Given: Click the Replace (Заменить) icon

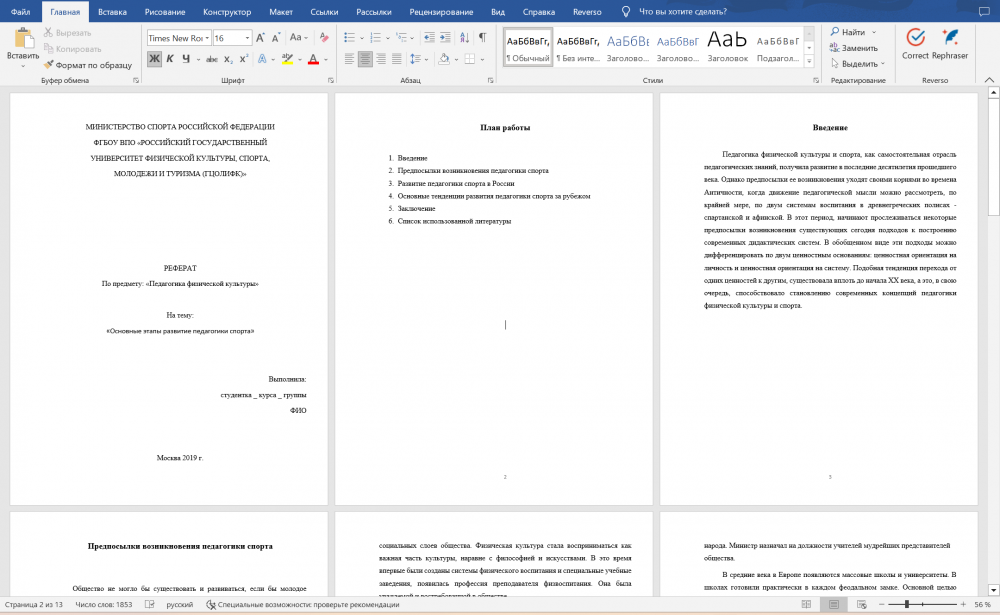Looking at the screenshot, I should tap(834, 48).
